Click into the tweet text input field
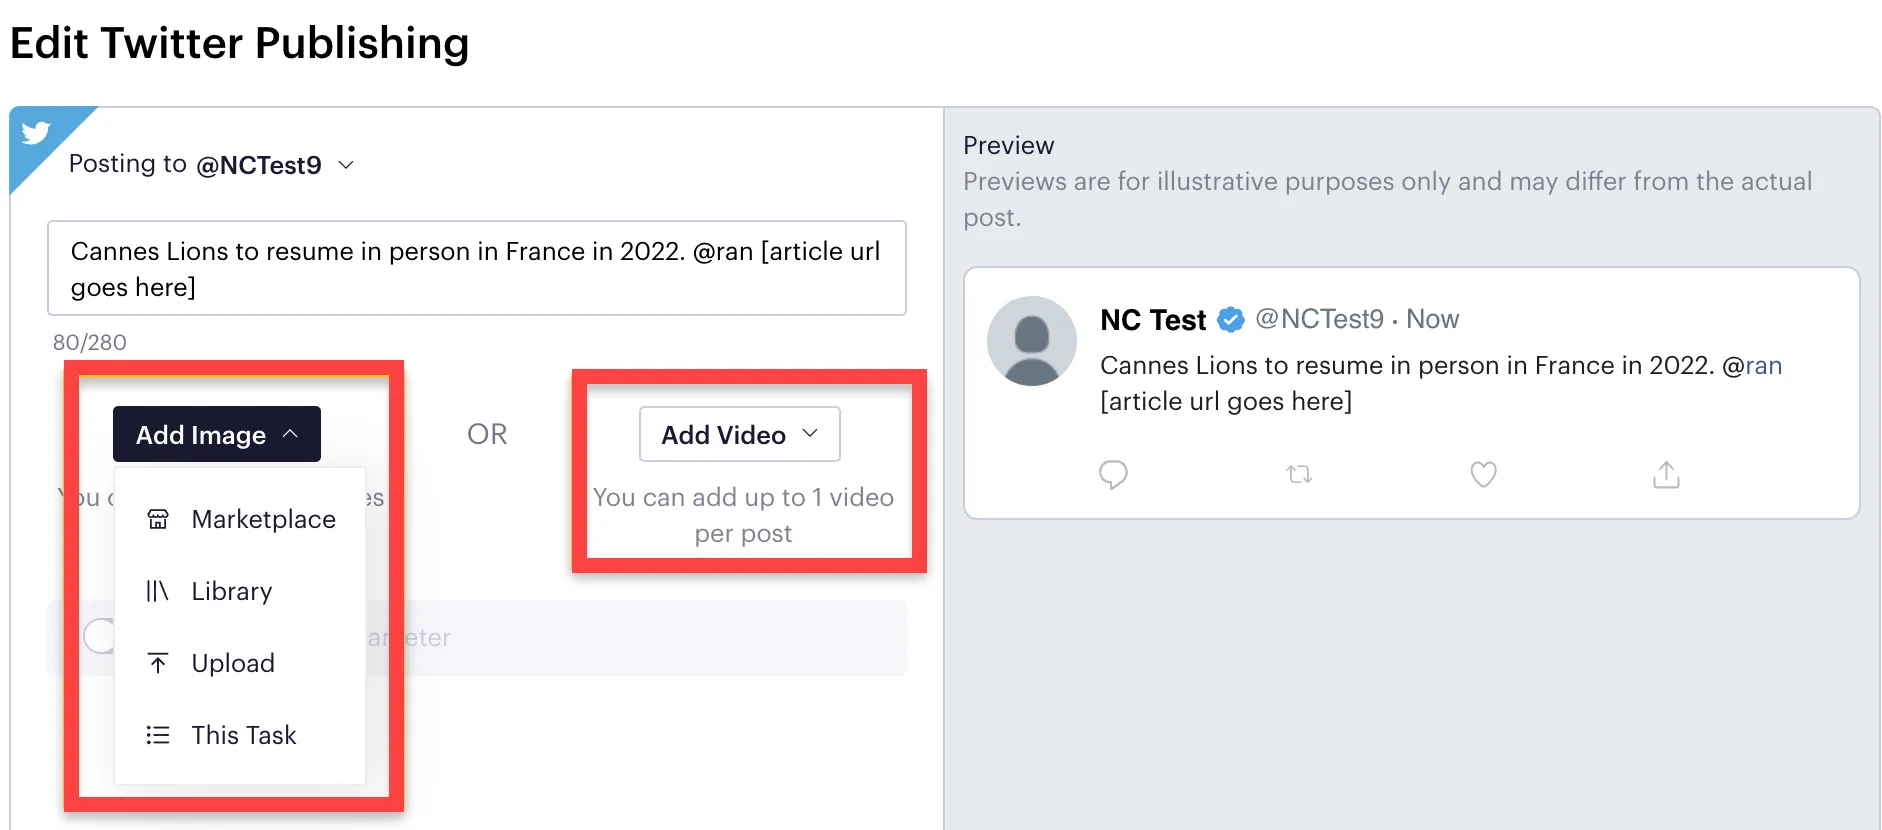This screenshot has height=830, width=1882. 477,268
